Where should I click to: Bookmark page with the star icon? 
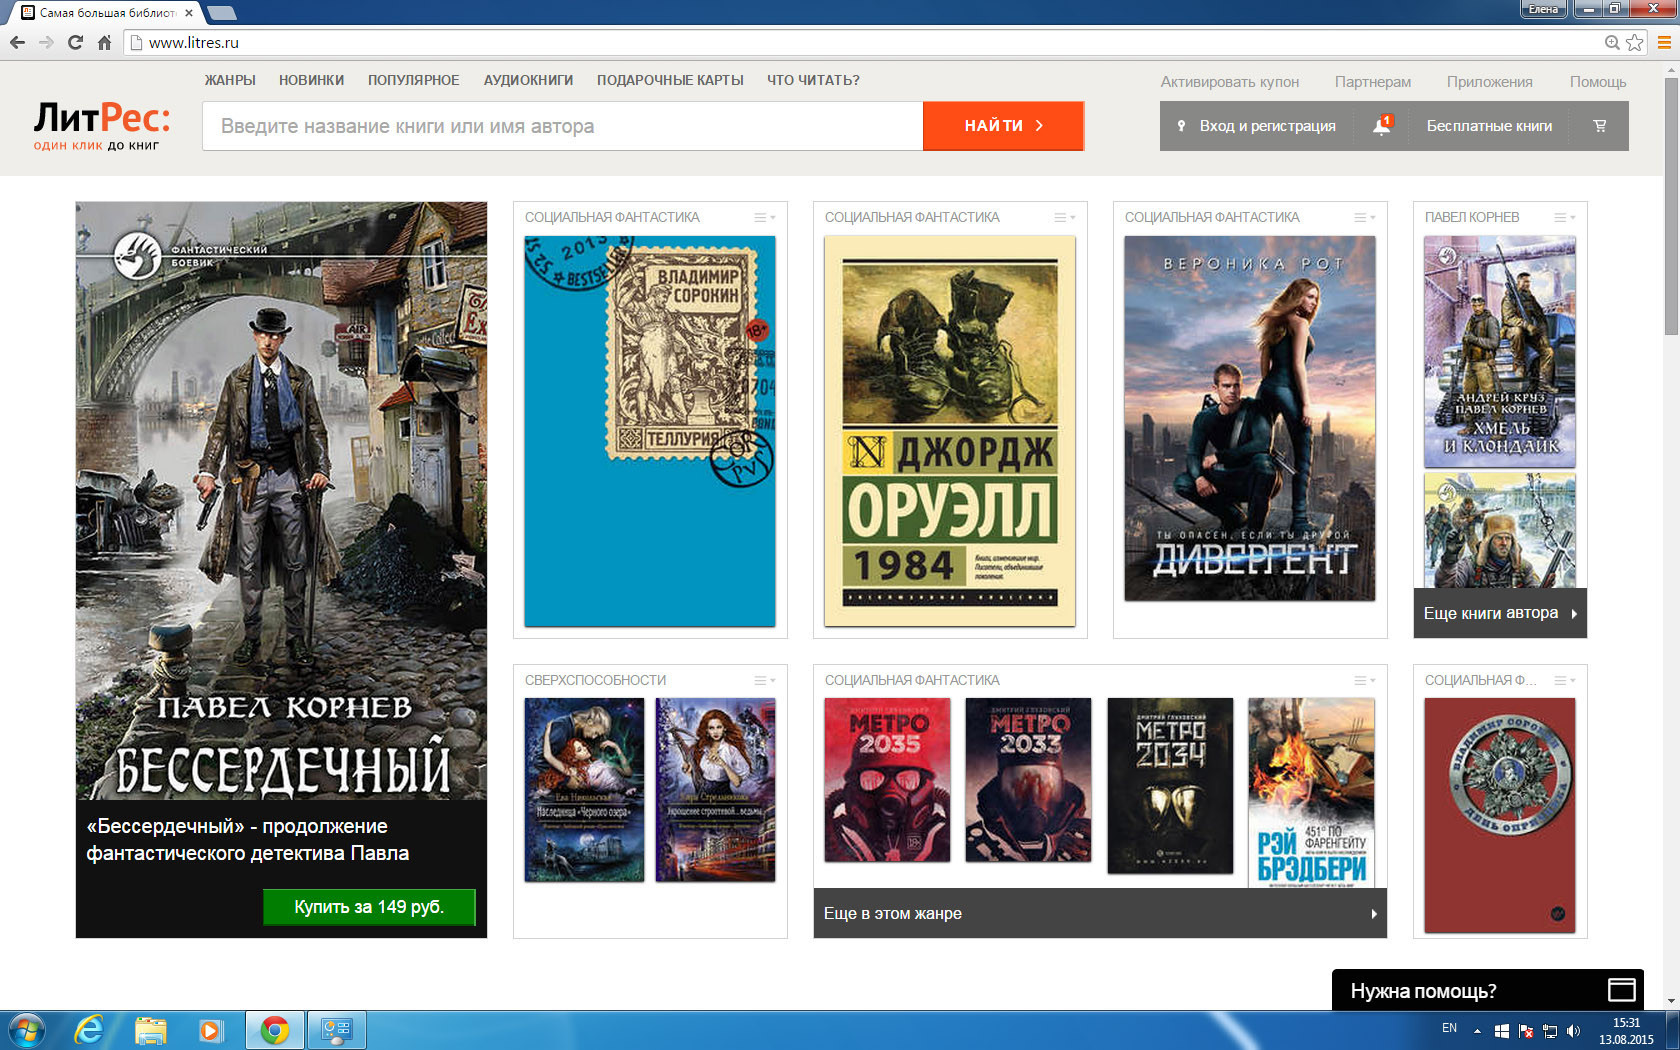(x=1635, y=42)
